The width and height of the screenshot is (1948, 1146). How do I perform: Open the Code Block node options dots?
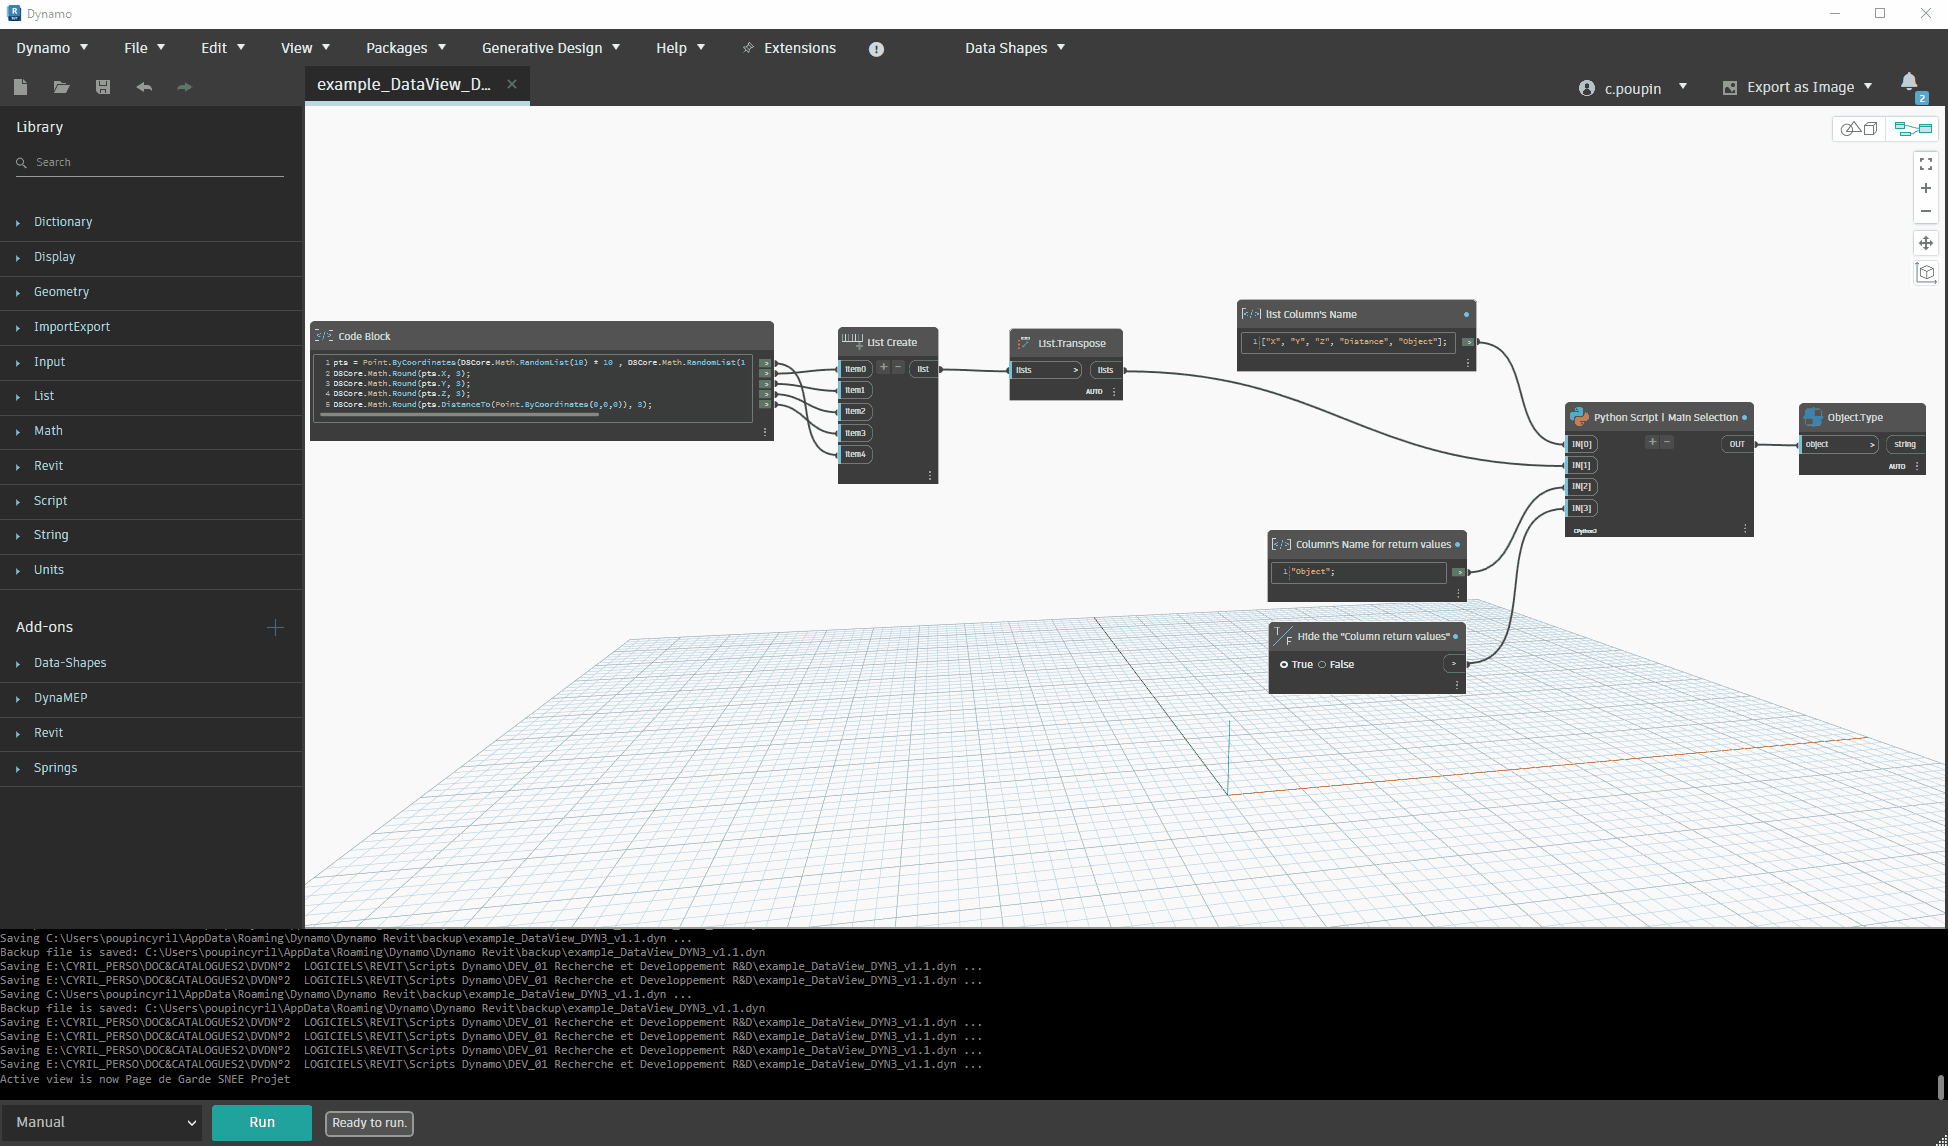tap(765, 432)
